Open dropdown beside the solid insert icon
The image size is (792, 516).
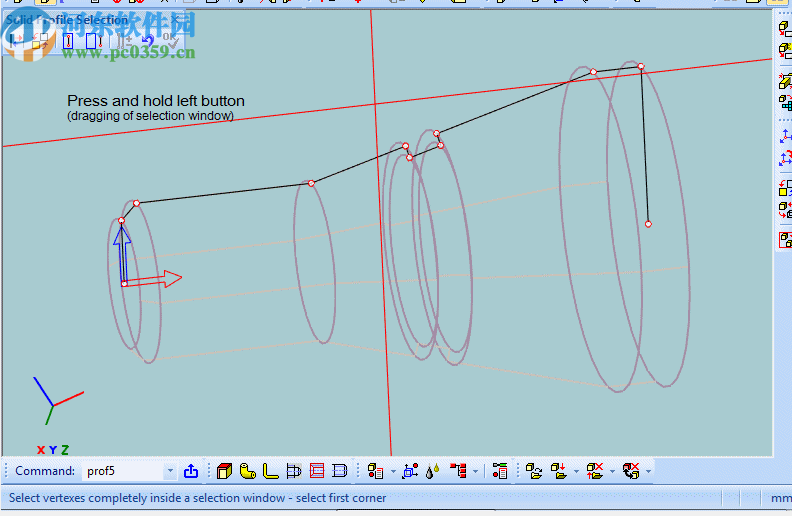coord(576,472)
